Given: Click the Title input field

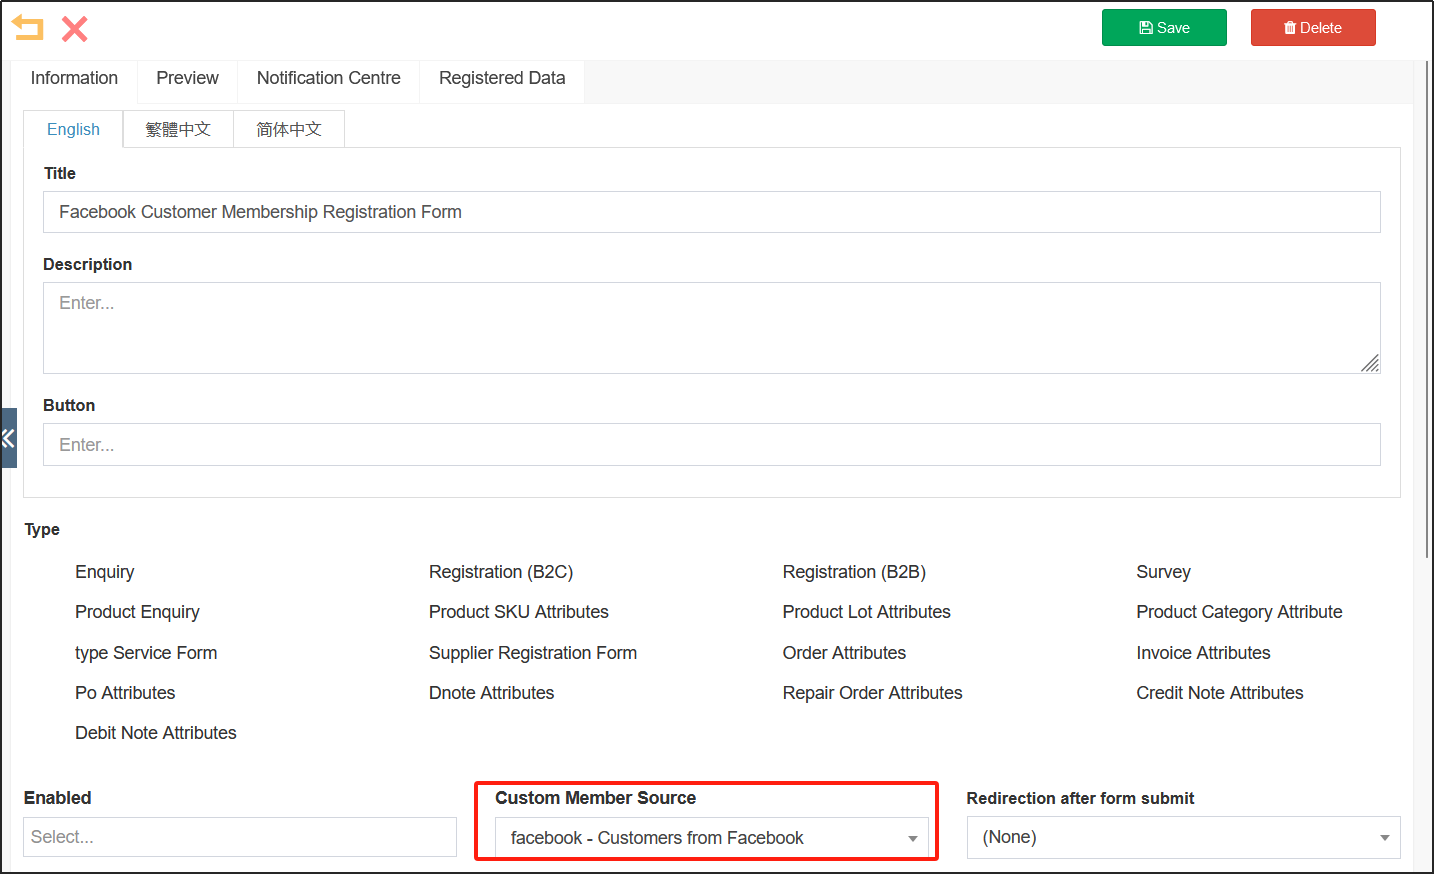Looking at the screenshot, I should point(711,212).
